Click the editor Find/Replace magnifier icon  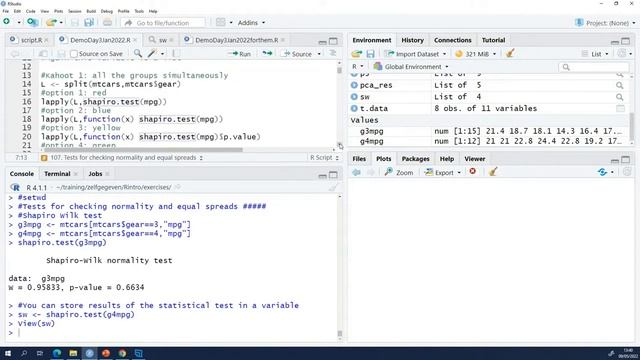coord(138,53)
